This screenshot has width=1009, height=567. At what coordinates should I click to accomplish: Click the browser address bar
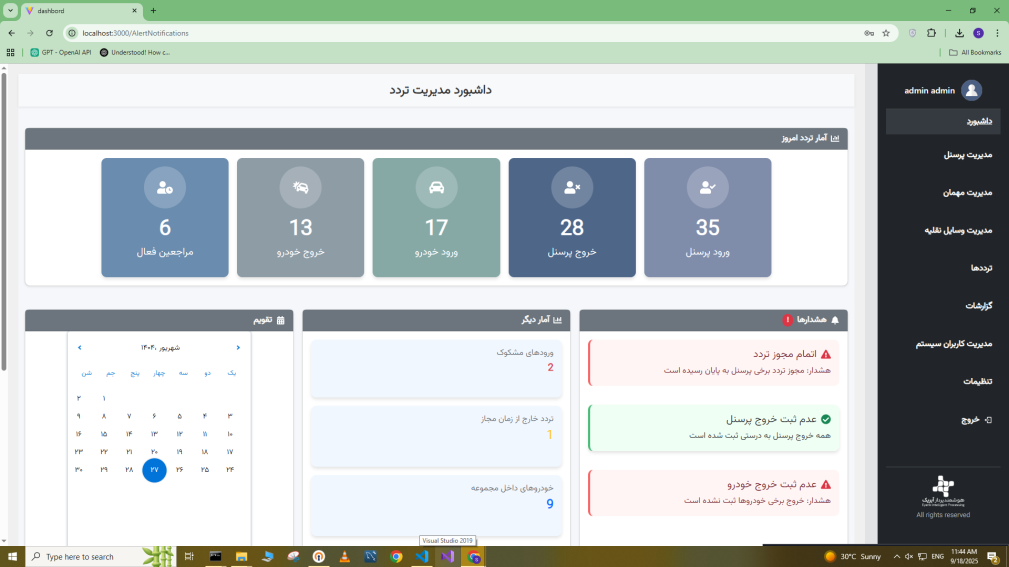pyautogui.click(x=450, y=33)
